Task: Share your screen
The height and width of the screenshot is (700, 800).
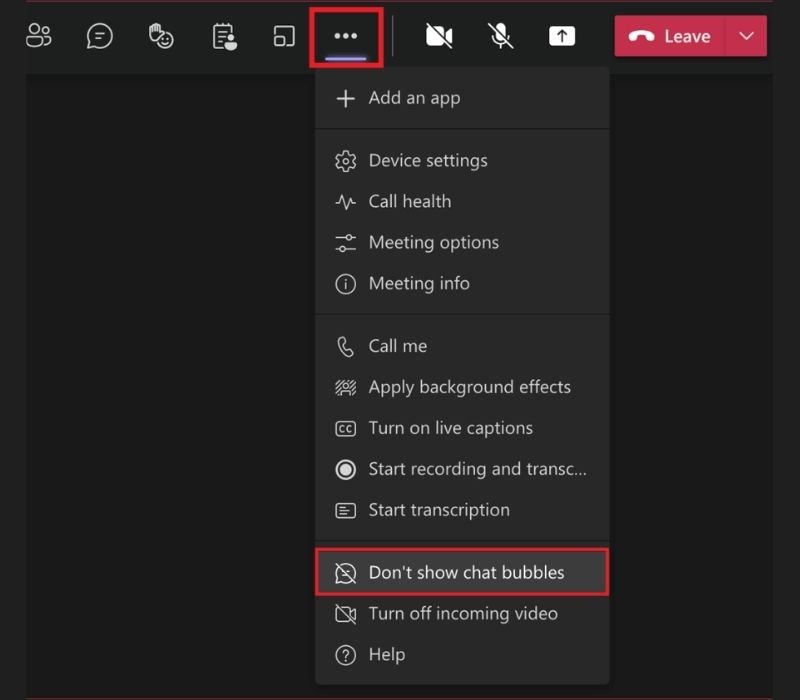Action: [x=561, y=35]
